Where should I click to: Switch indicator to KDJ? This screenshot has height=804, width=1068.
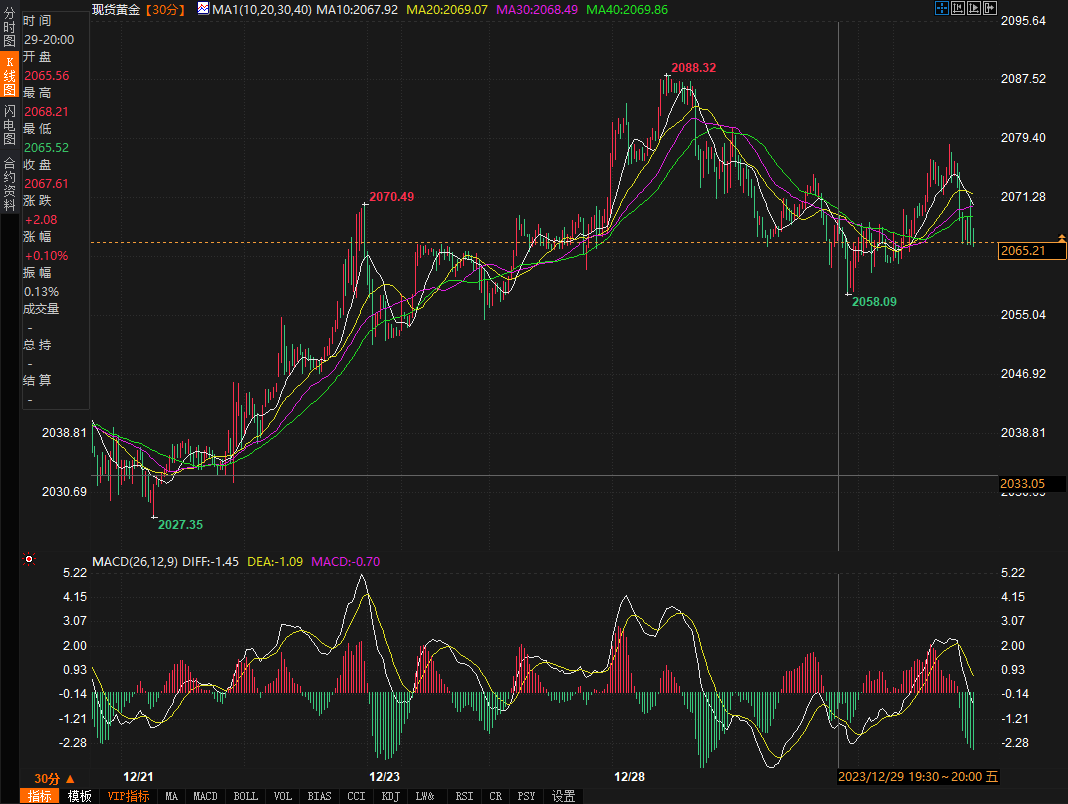tap(390, 796)
